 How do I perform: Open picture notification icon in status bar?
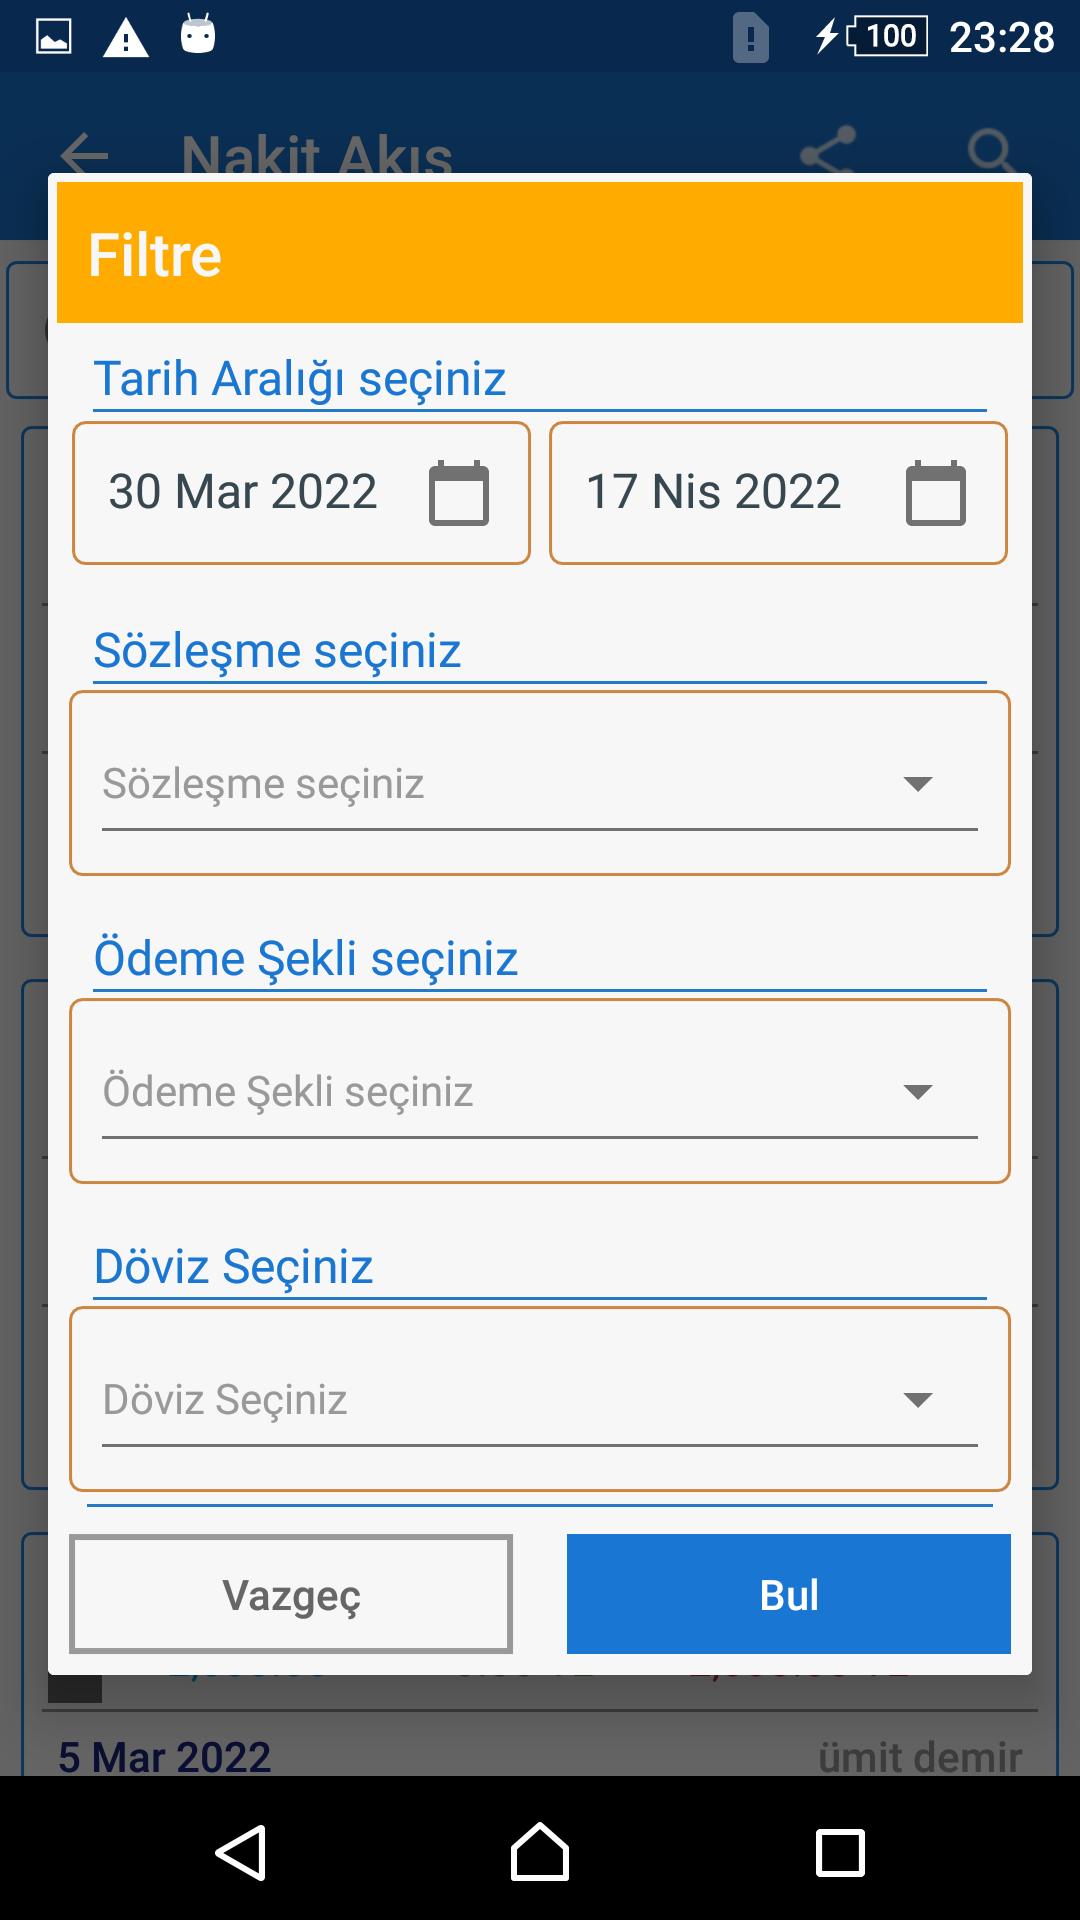click(x=54, y=37)
